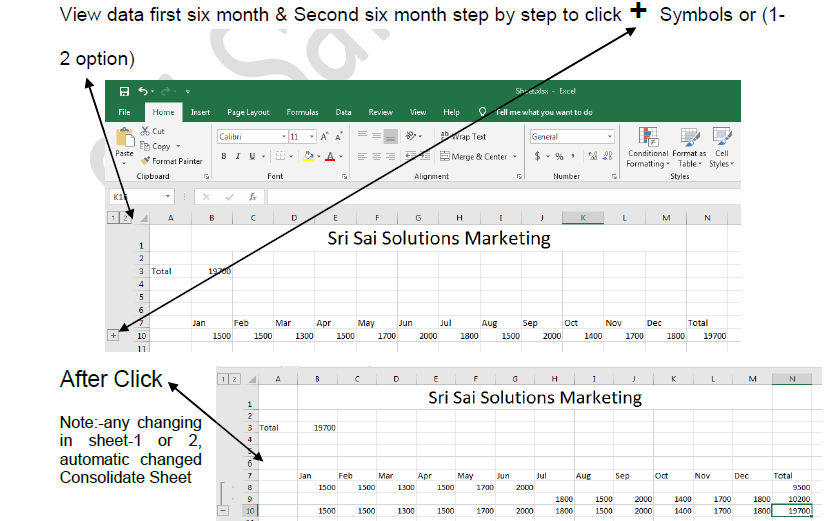
Task: Click the Format as Table icon
Action: [x=688, y=147]
